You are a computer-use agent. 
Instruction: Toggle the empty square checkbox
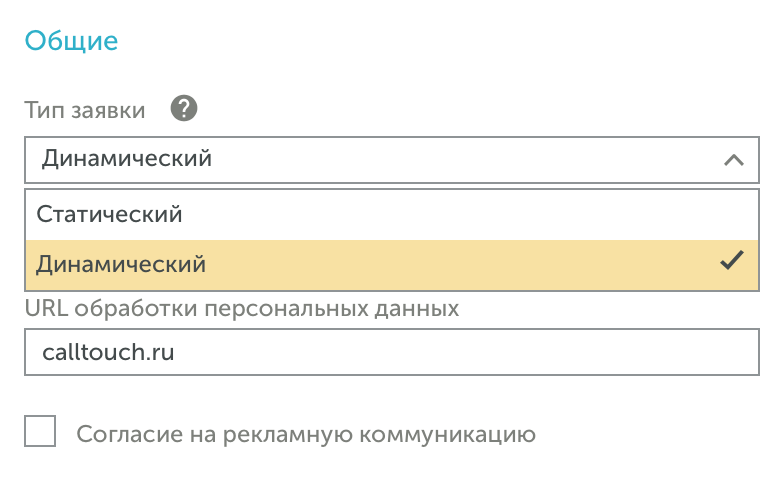pyautogui.click(x=41, y=433)
